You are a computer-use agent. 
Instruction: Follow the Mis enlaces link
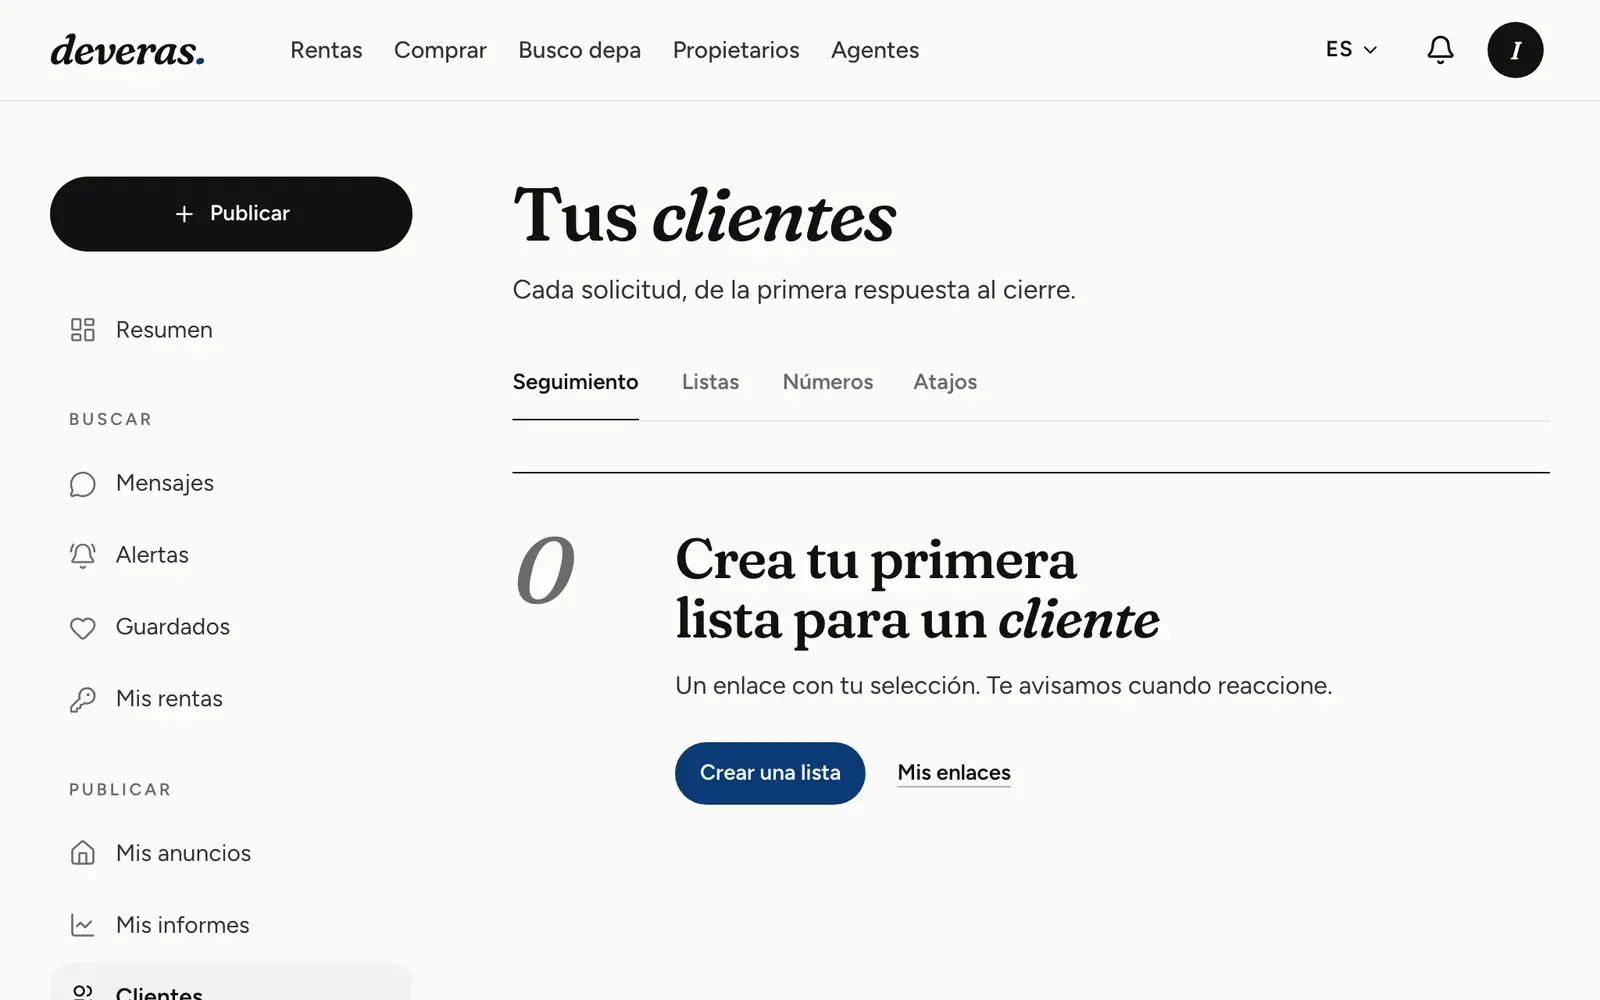(954, 773)
